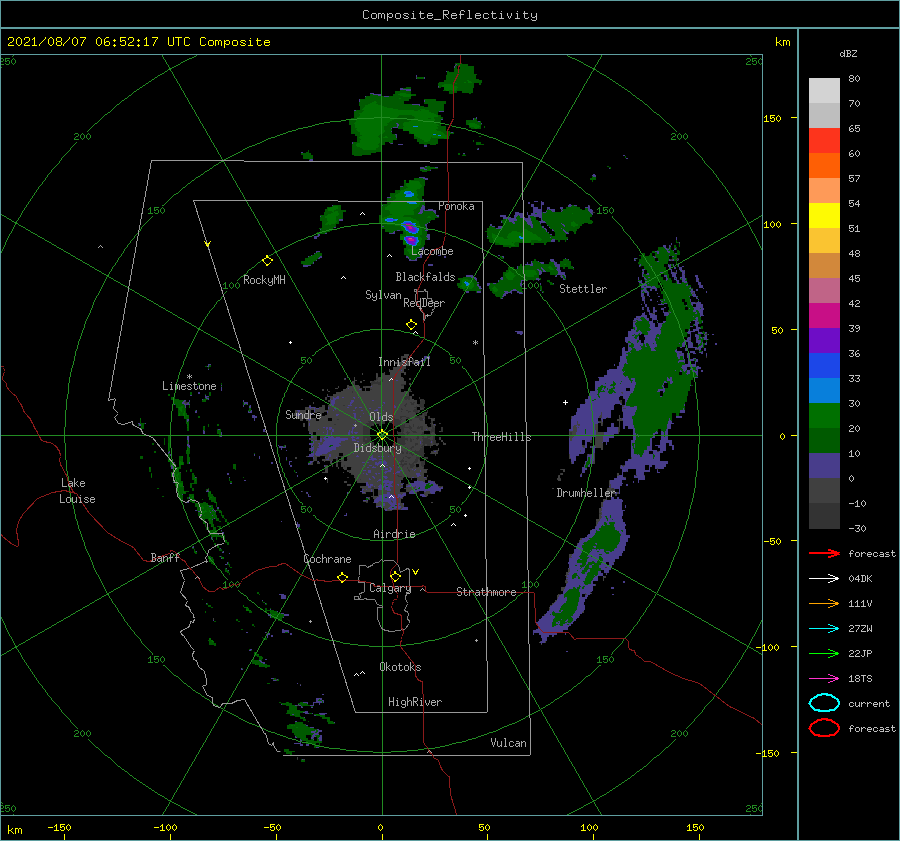Click the red forecast arrow legend icon
The image size is (900, 841).
(824, 553)
